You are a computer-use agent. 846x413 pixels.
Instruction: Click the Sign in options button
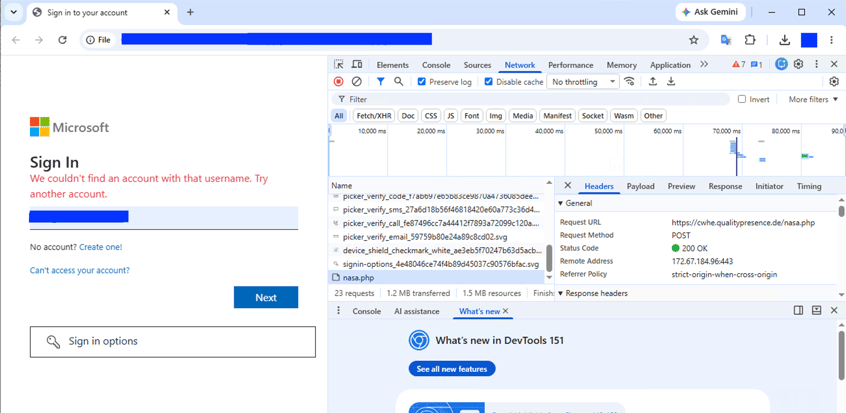[173, 341]
